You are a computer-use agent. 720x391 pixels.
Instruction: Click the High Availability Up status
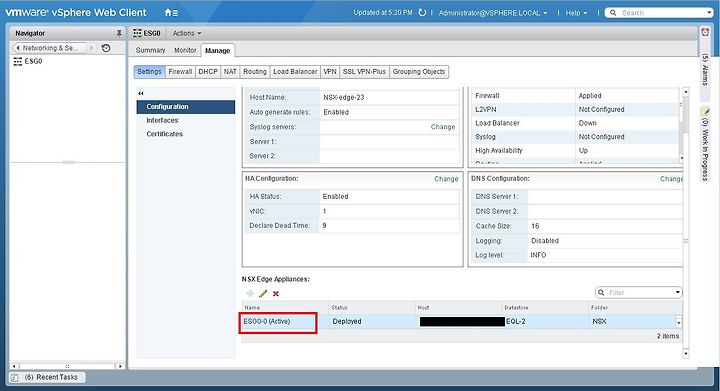pos(583,151)
